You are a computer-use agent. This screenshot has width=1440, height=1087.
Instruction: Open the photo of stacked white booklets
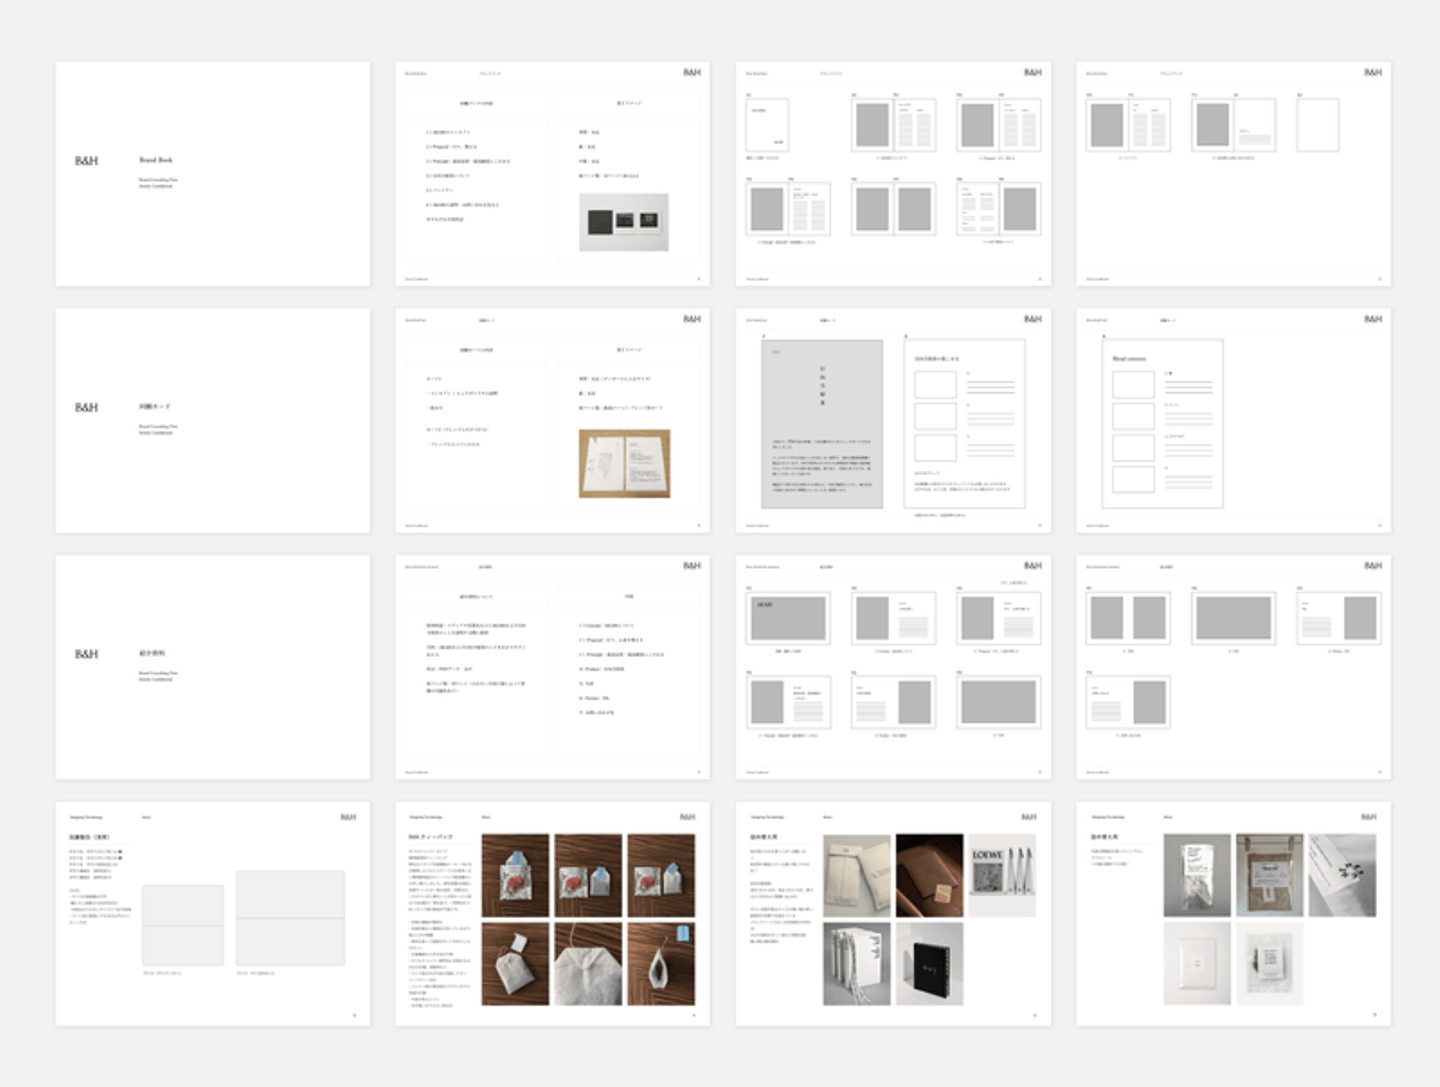pyautogui.click(x=857, y=964)
